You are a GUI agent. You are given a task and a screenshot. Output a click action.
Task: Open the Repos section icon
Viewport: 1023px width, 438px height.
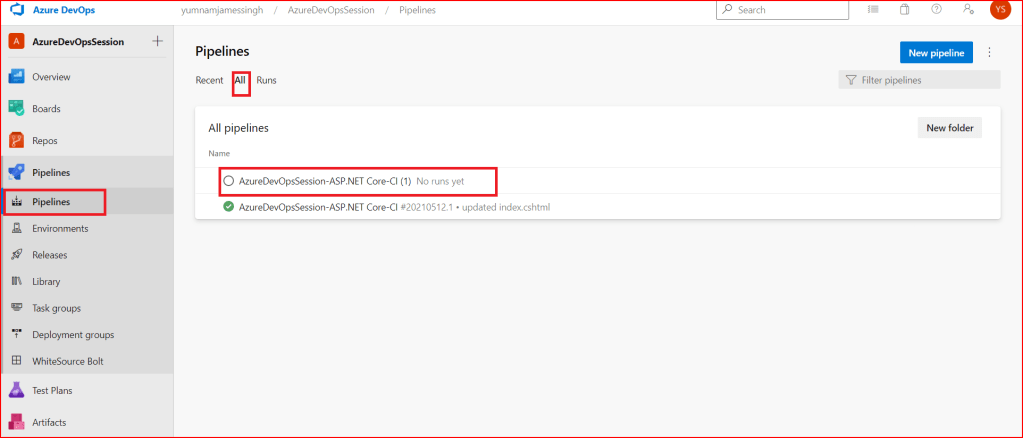(x=17, y=140)
